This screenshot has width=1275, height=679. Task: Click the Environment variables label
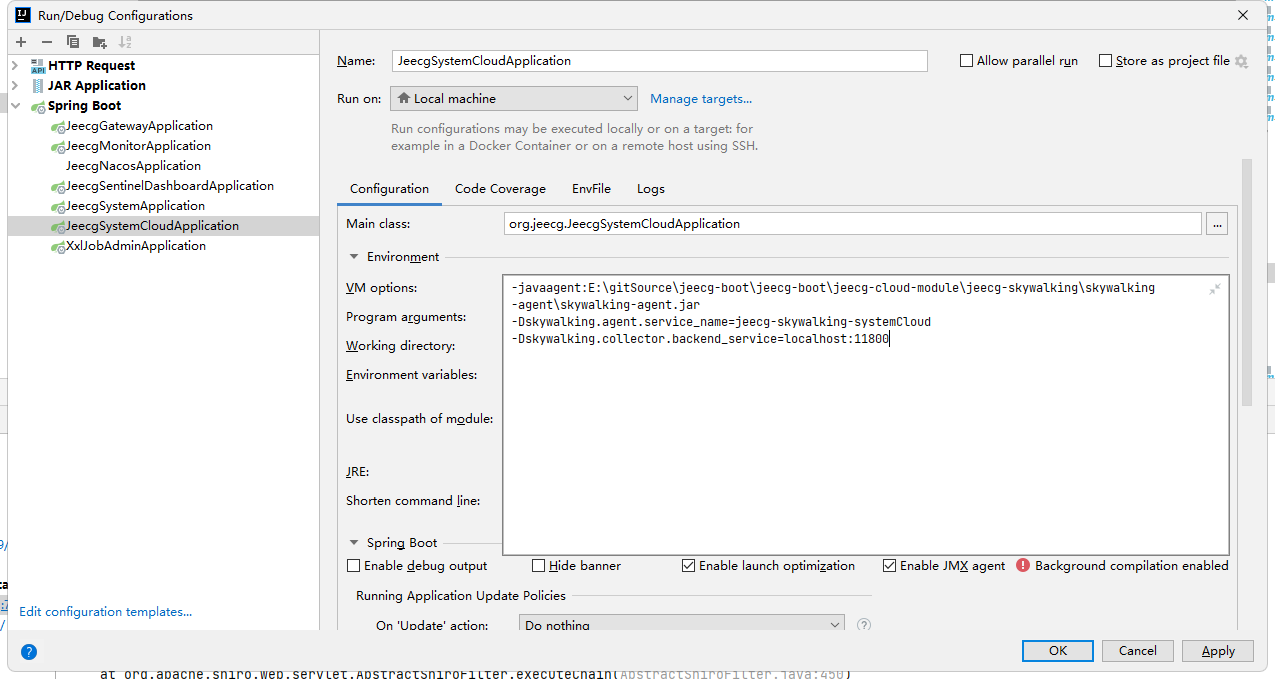(411, 375)
